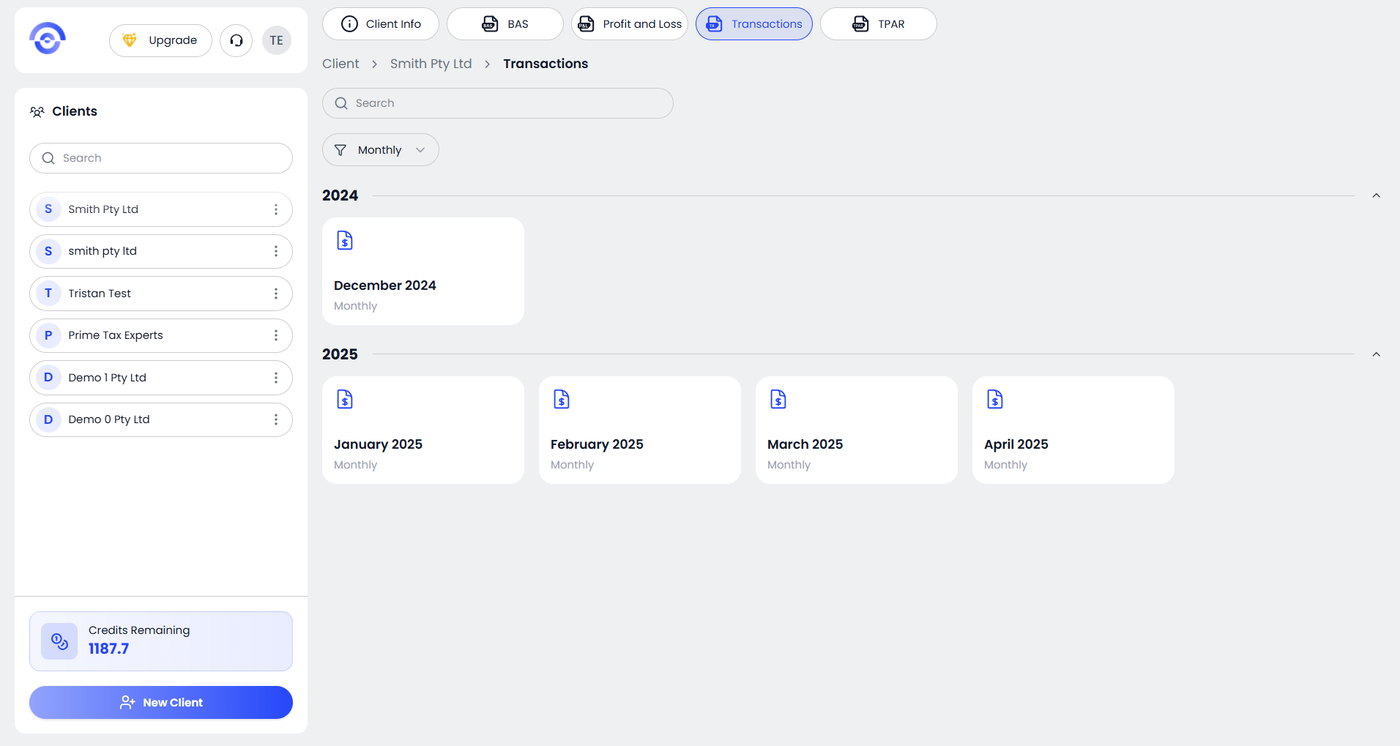Click the February 2025 document icon

pos(561,399)
